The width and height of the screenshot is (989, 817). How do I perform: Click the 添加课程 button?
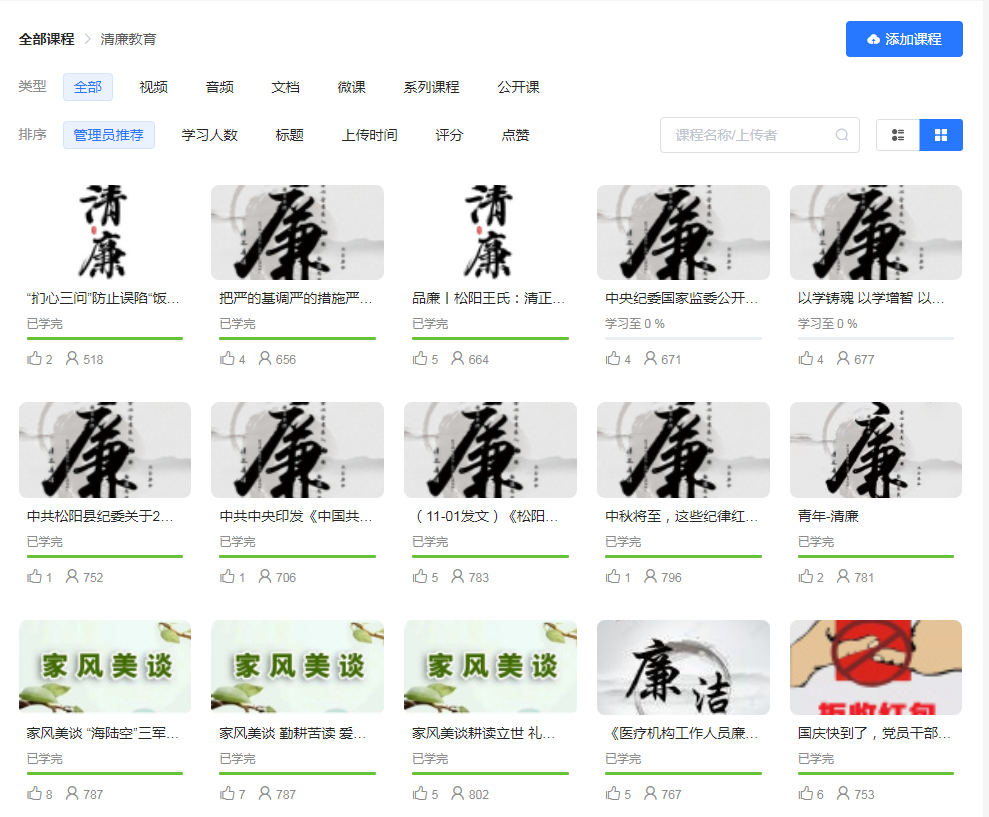pos(904,39)
